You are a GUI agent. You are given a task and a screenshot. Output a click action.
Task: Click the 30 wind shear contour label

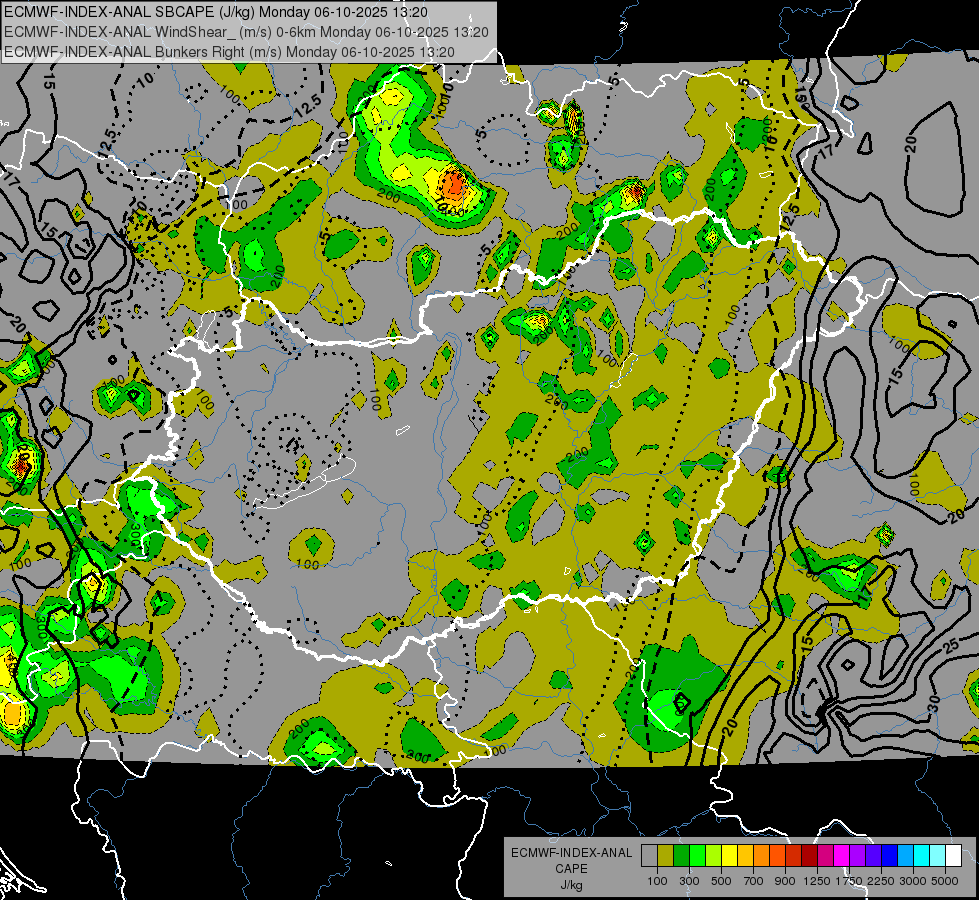click(x=934, y=703)
